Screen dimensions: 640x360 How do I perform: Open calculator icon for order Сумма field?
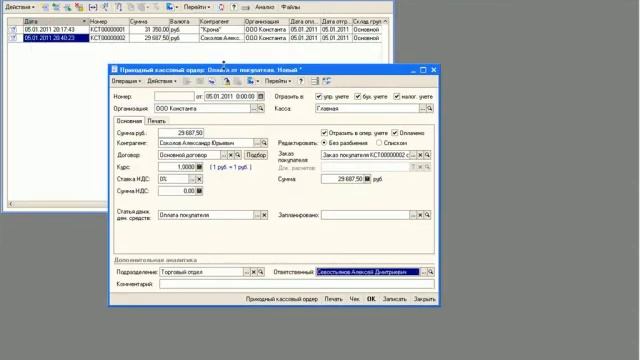(x=367, y=179)
